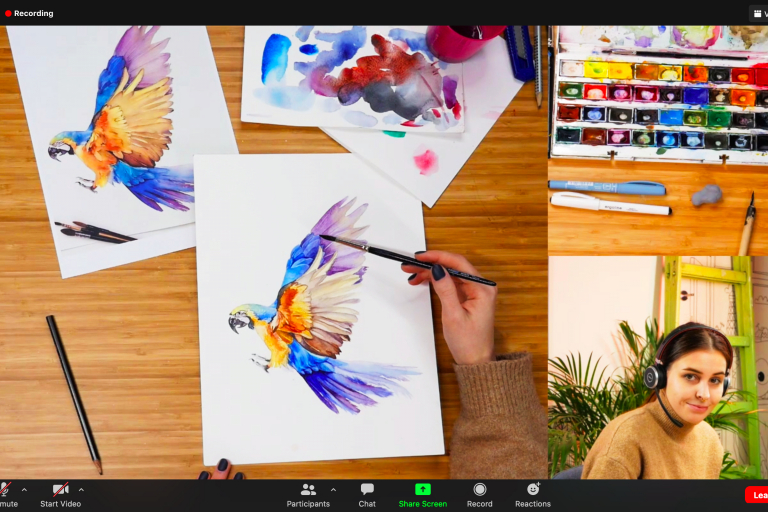This screenshot has width=768, height=512.
Task: Open the Participants panel
Action: 308,493
